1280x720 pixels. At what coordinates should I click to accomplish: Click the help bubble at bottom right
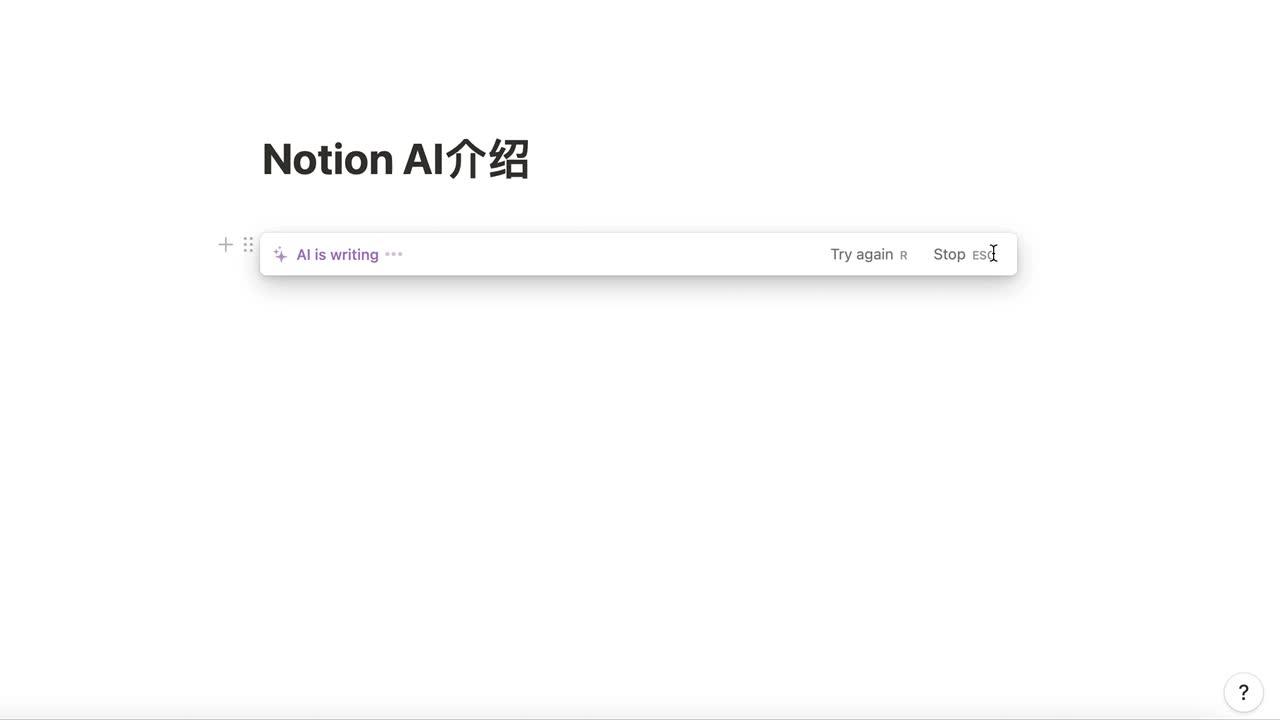[1243, 691]
